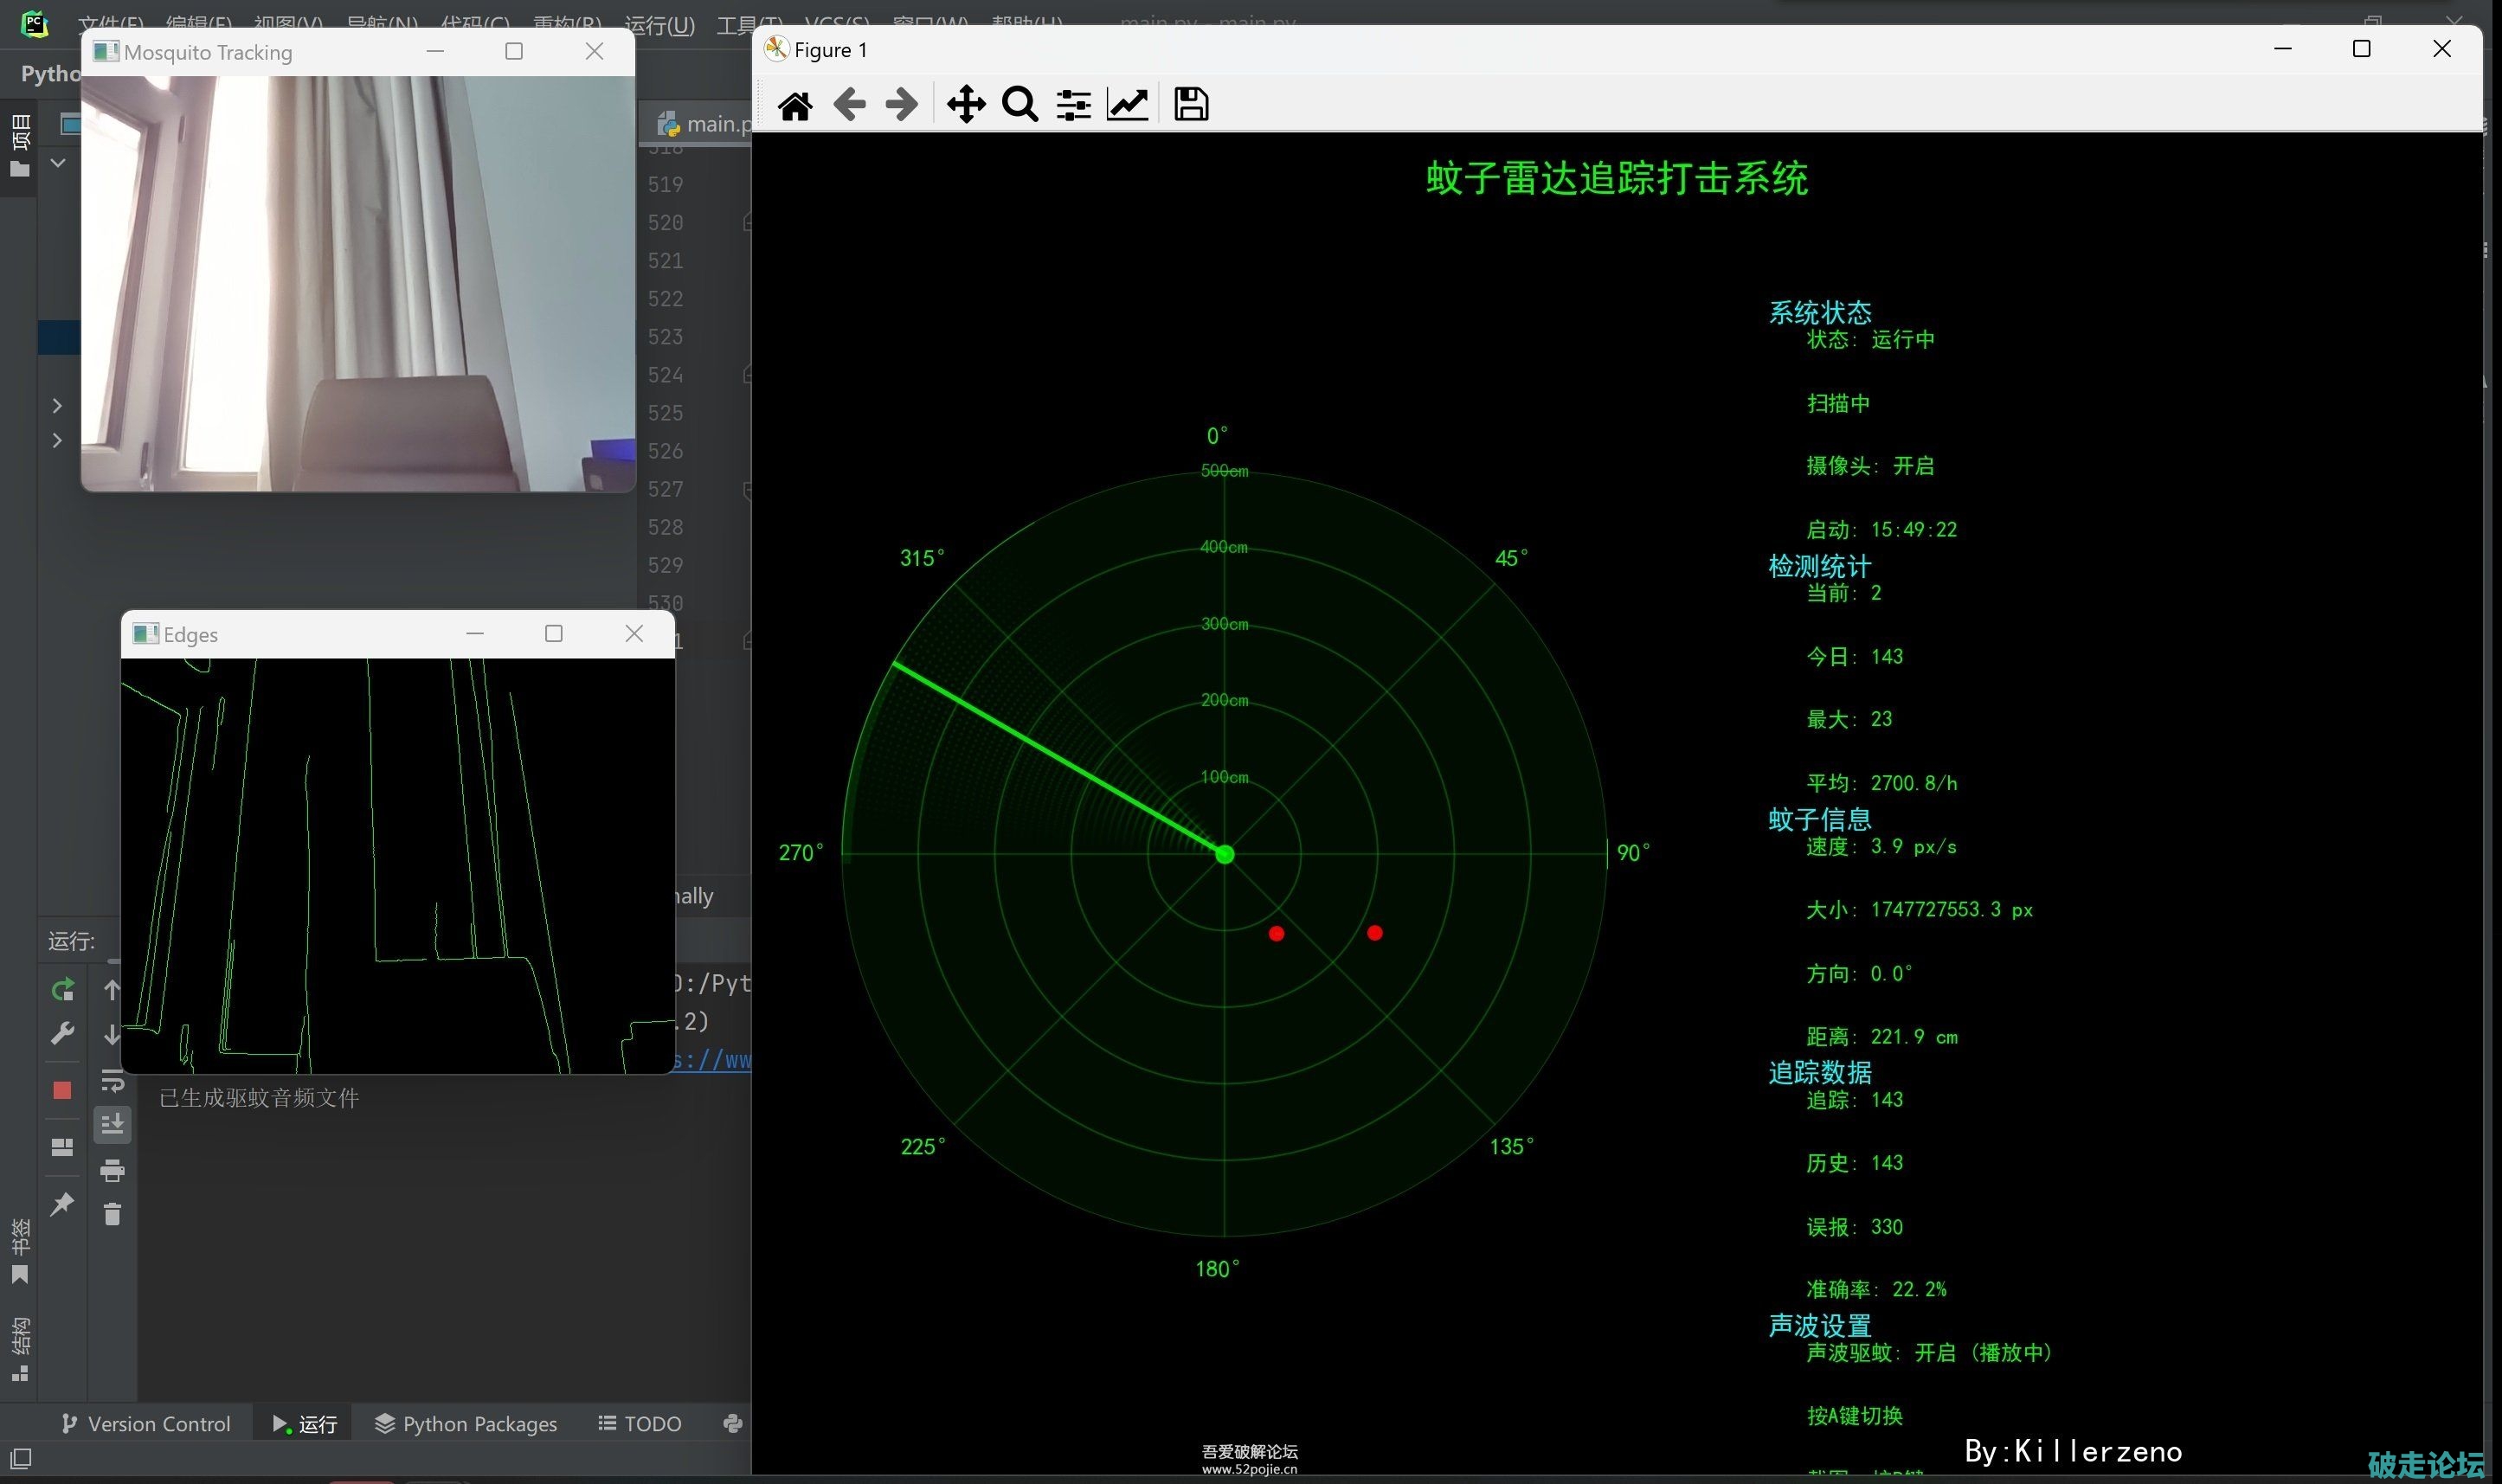
Task: Toggle pin tab in run panel
Action: pyautogui.click(x=62, y=1204)
